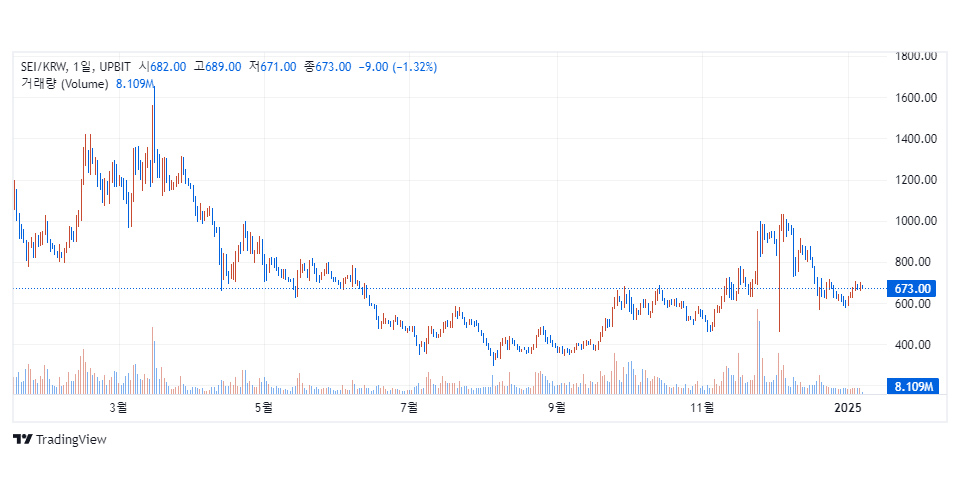Click the TradingView logo icon
The height and width of the screenshot is (500, 960).
click(21, 439)
